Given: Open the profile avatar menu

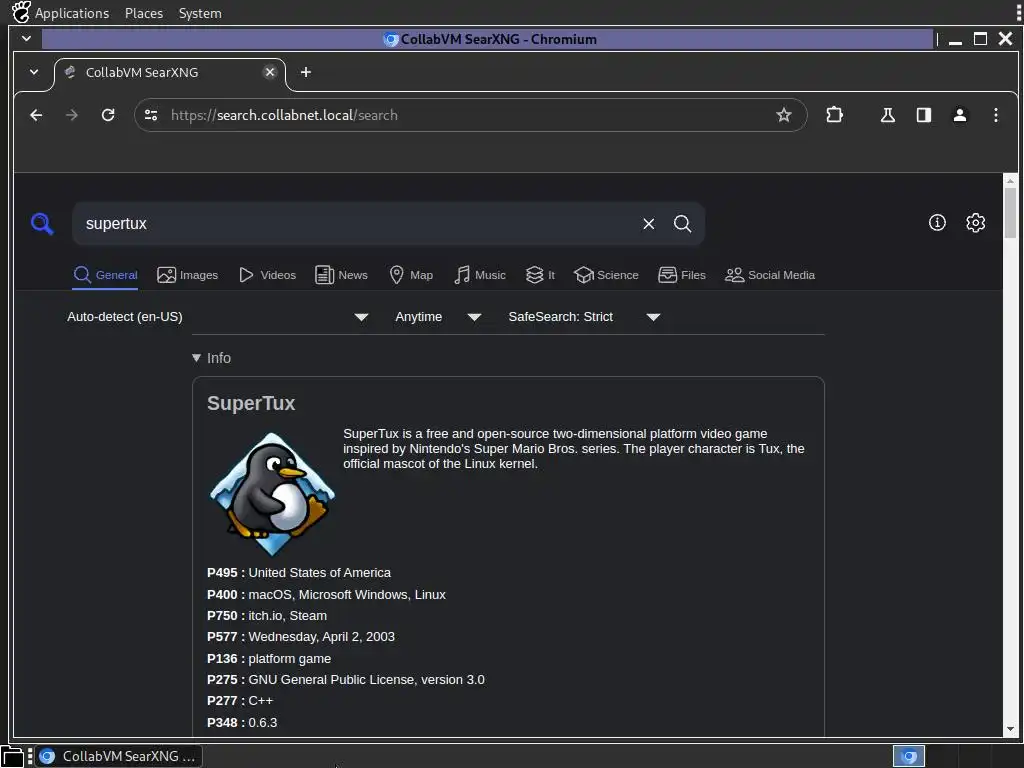Looking at the screenshot, I should point(960,115).
